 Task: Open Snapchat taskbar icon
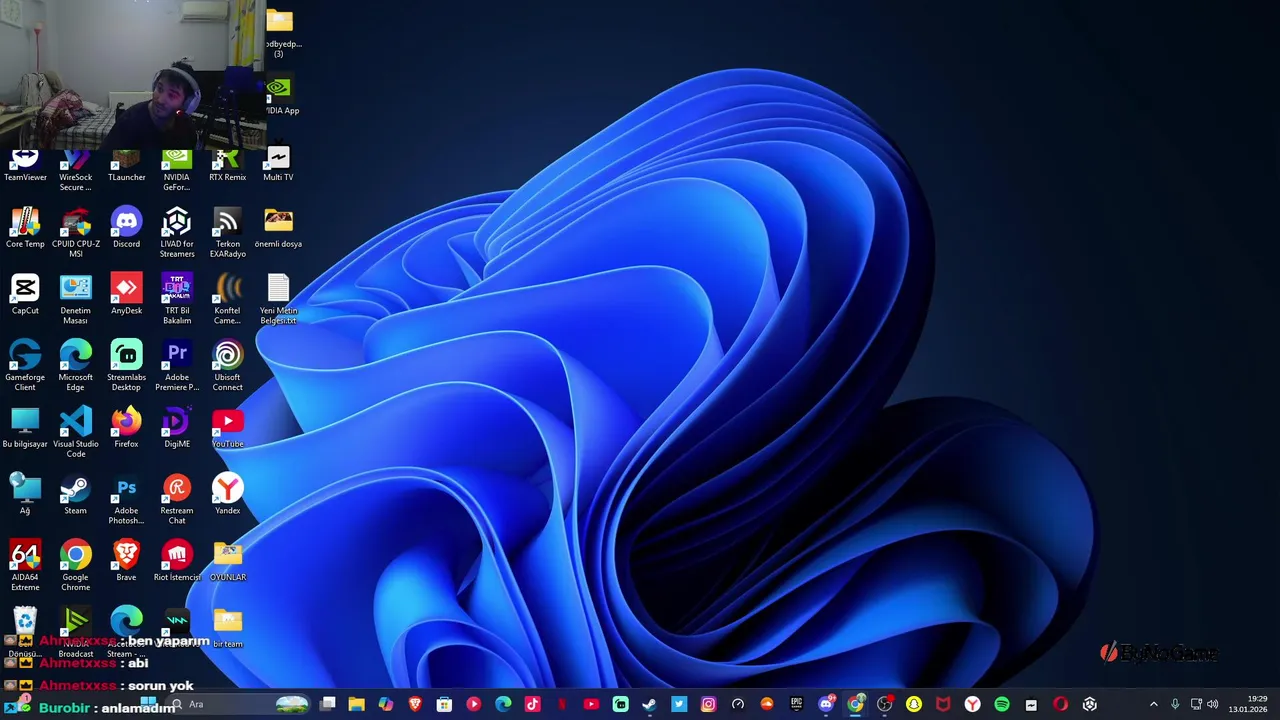coord(914,704)
